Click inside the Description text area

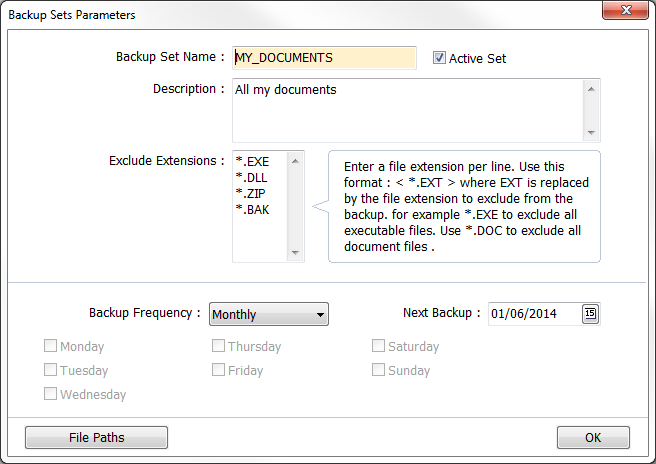coord(407,110)
